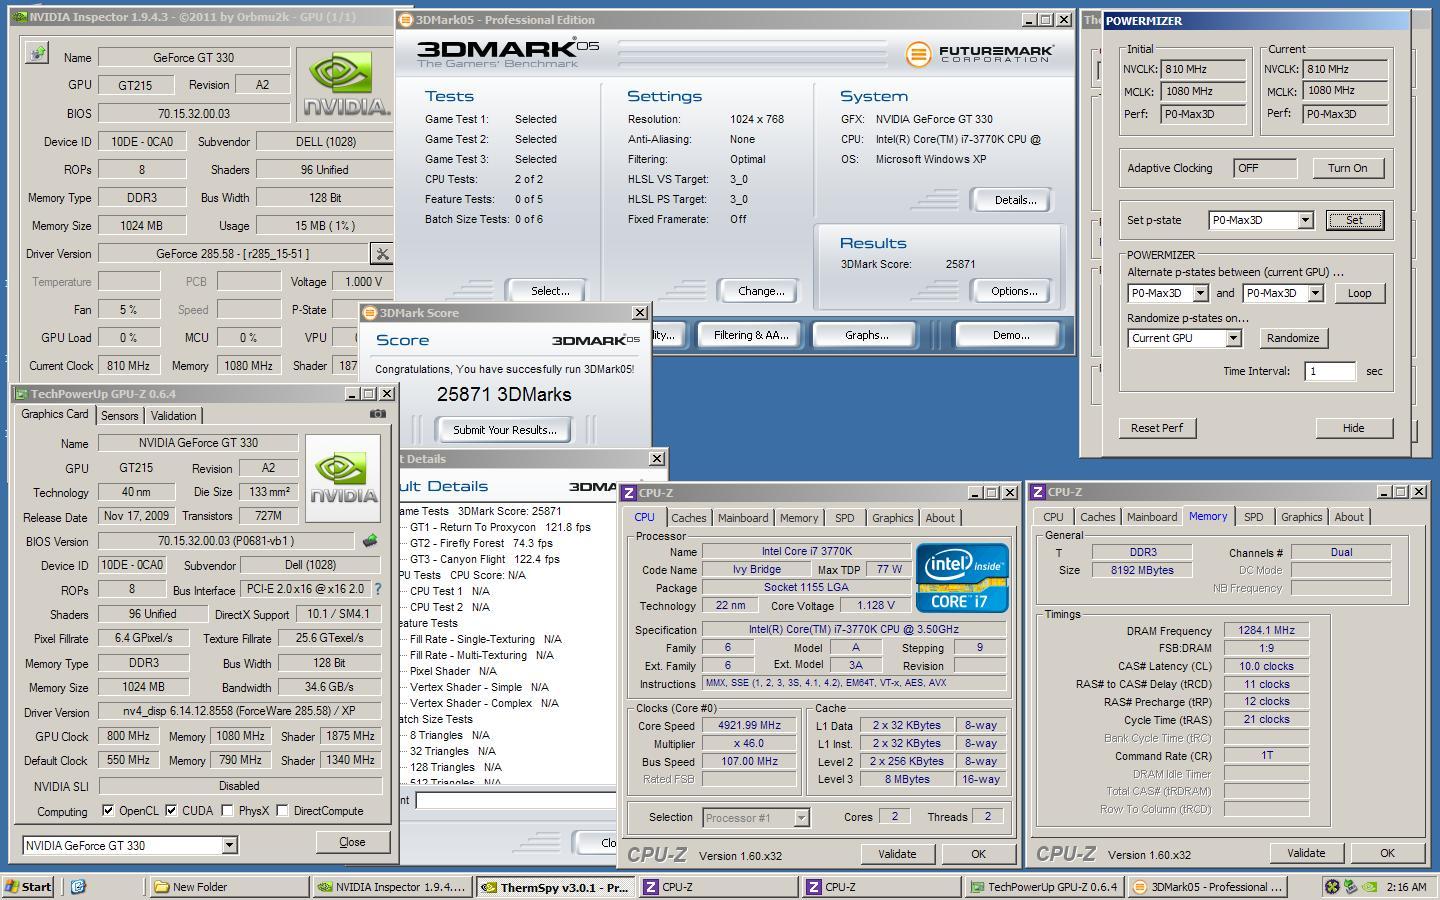Image resolution: width=1440 pixels, height=900 pixels.
Task: Toggle the CUDA checkbox in GPU-Z
Action: [171, 810]
